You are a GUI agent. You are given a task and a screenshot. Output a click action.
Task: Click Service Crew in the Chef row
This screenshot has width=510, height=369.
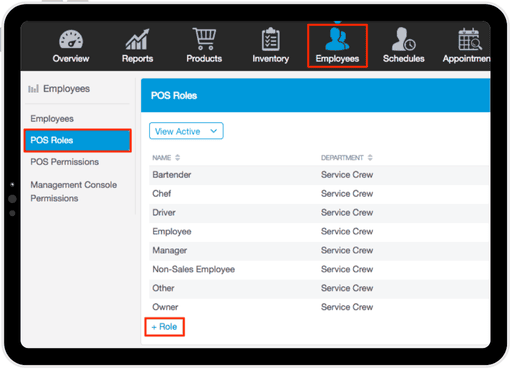[347, 194]
